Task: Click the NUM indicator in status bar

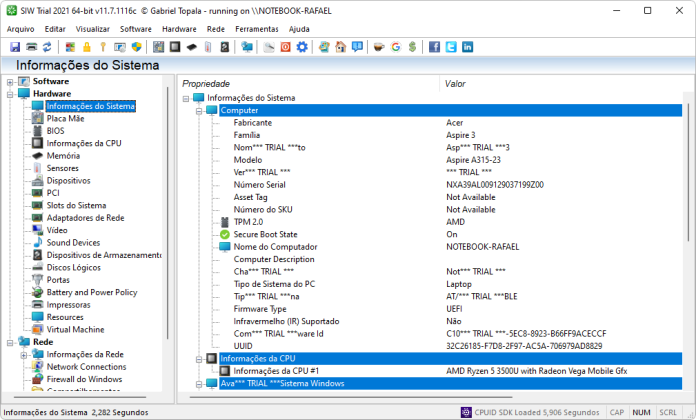Action: 641,412
